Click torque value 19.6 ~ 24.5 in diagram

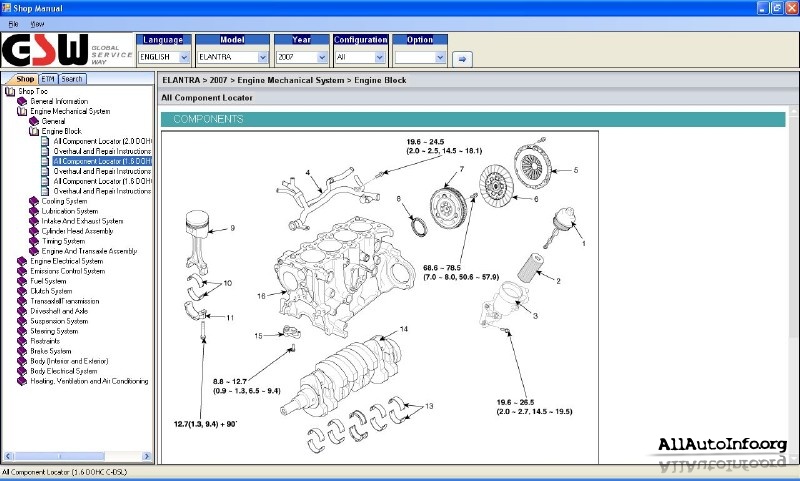(426, 142)
